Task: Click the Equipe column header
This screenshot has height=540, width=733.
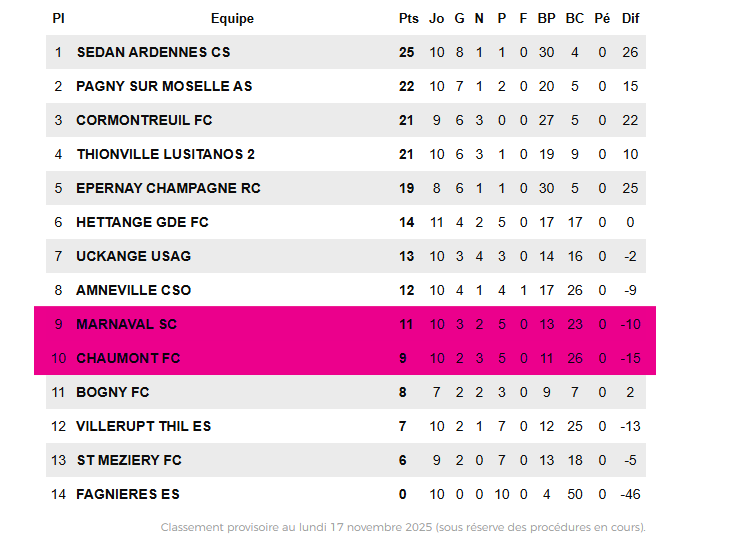Action: (x=232, y=18)
